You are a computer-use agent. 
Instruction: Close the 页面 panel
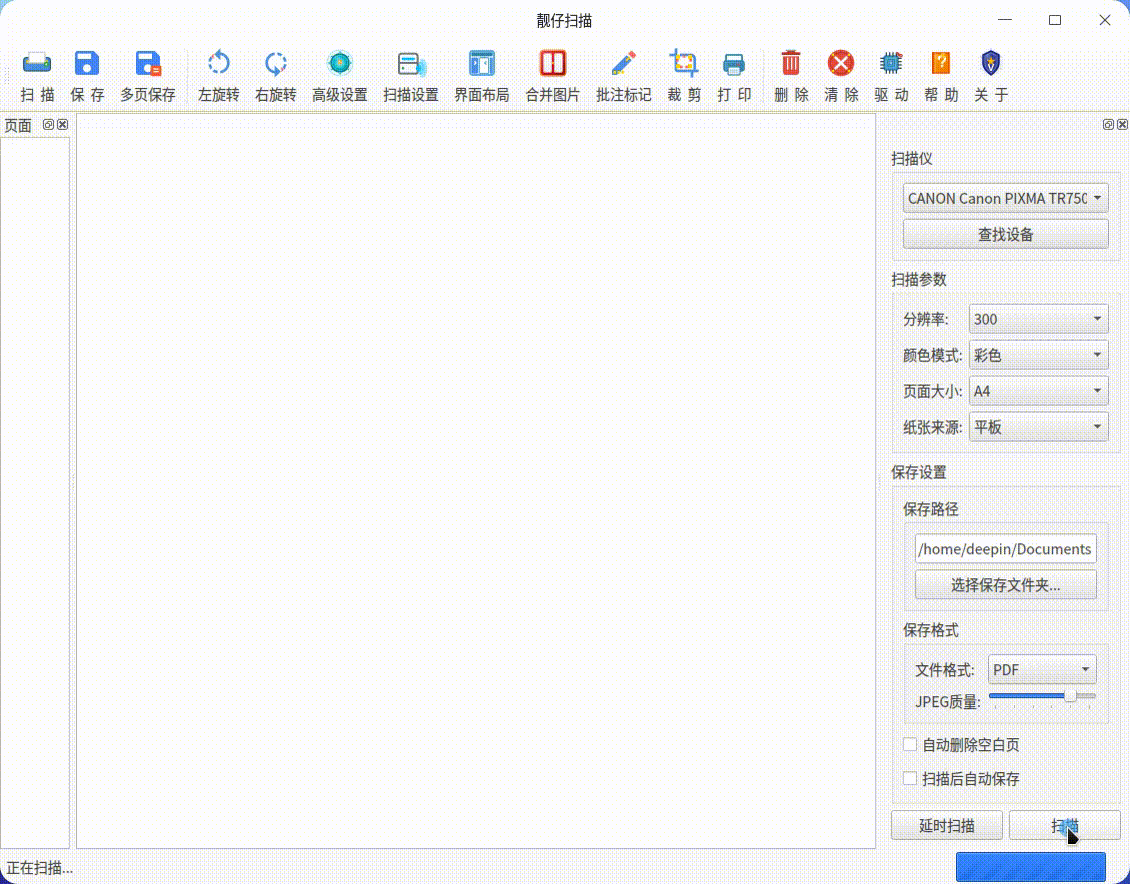tap(63, 125)
